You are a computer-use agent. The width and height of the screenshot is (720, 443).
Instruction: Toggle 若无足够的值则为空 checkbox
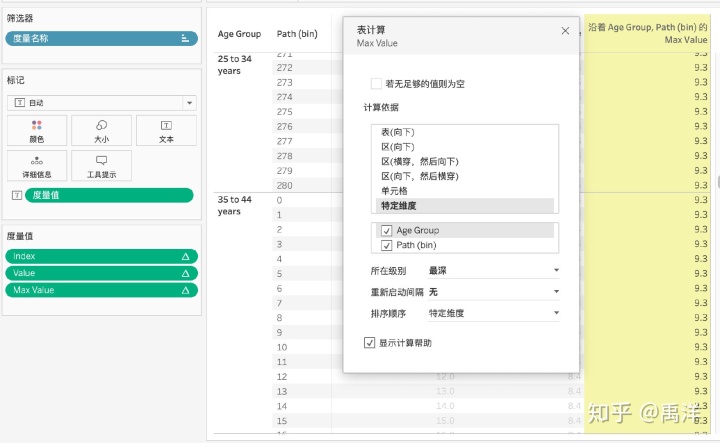[376, 84]
